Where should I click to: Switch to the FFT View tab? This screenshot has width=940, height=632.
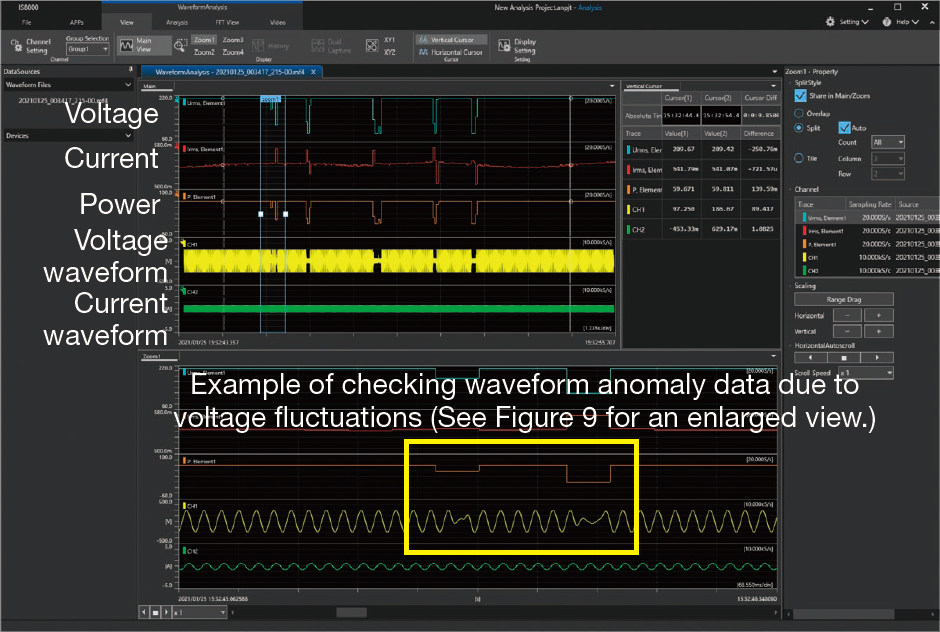(226, 21)
